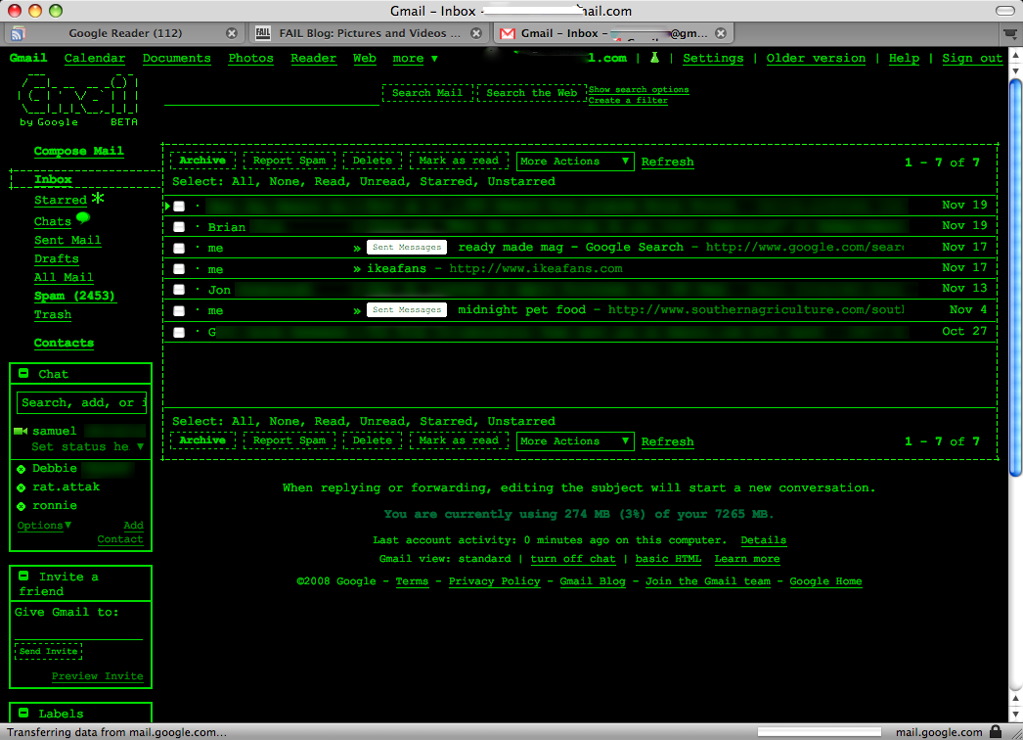The height and width of the screenshot is (740, 1023).
Task: Click the chat bubble icon beside Chats
Action: [x=83, y=218]
